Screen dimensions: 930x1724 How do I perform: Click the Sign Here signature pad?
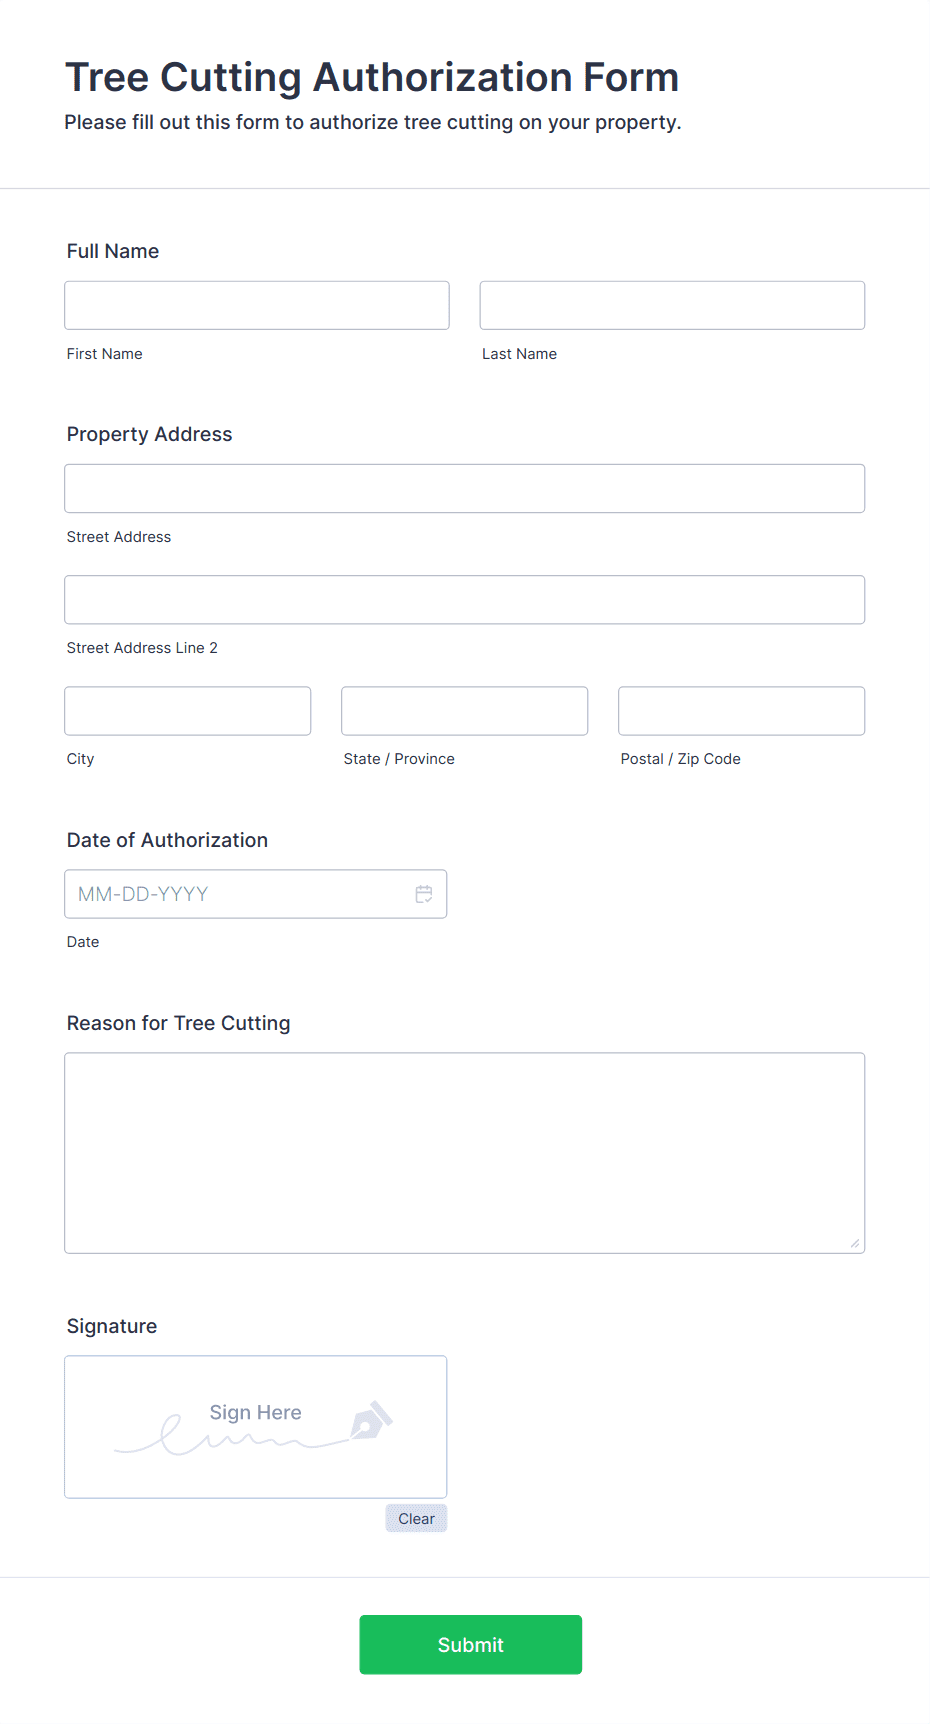pyautogui.click(x=256, y=1427)
